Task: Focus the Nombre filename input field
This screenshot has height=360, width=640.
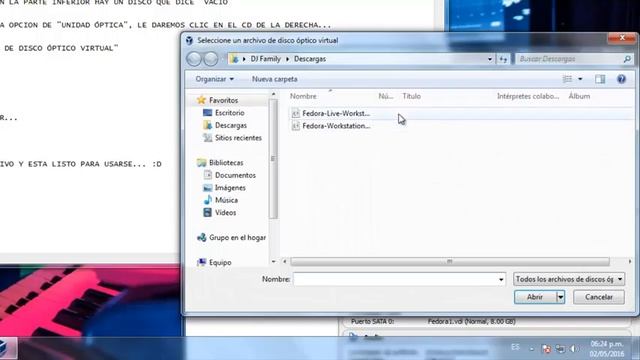Action: (x=395, y=279)
